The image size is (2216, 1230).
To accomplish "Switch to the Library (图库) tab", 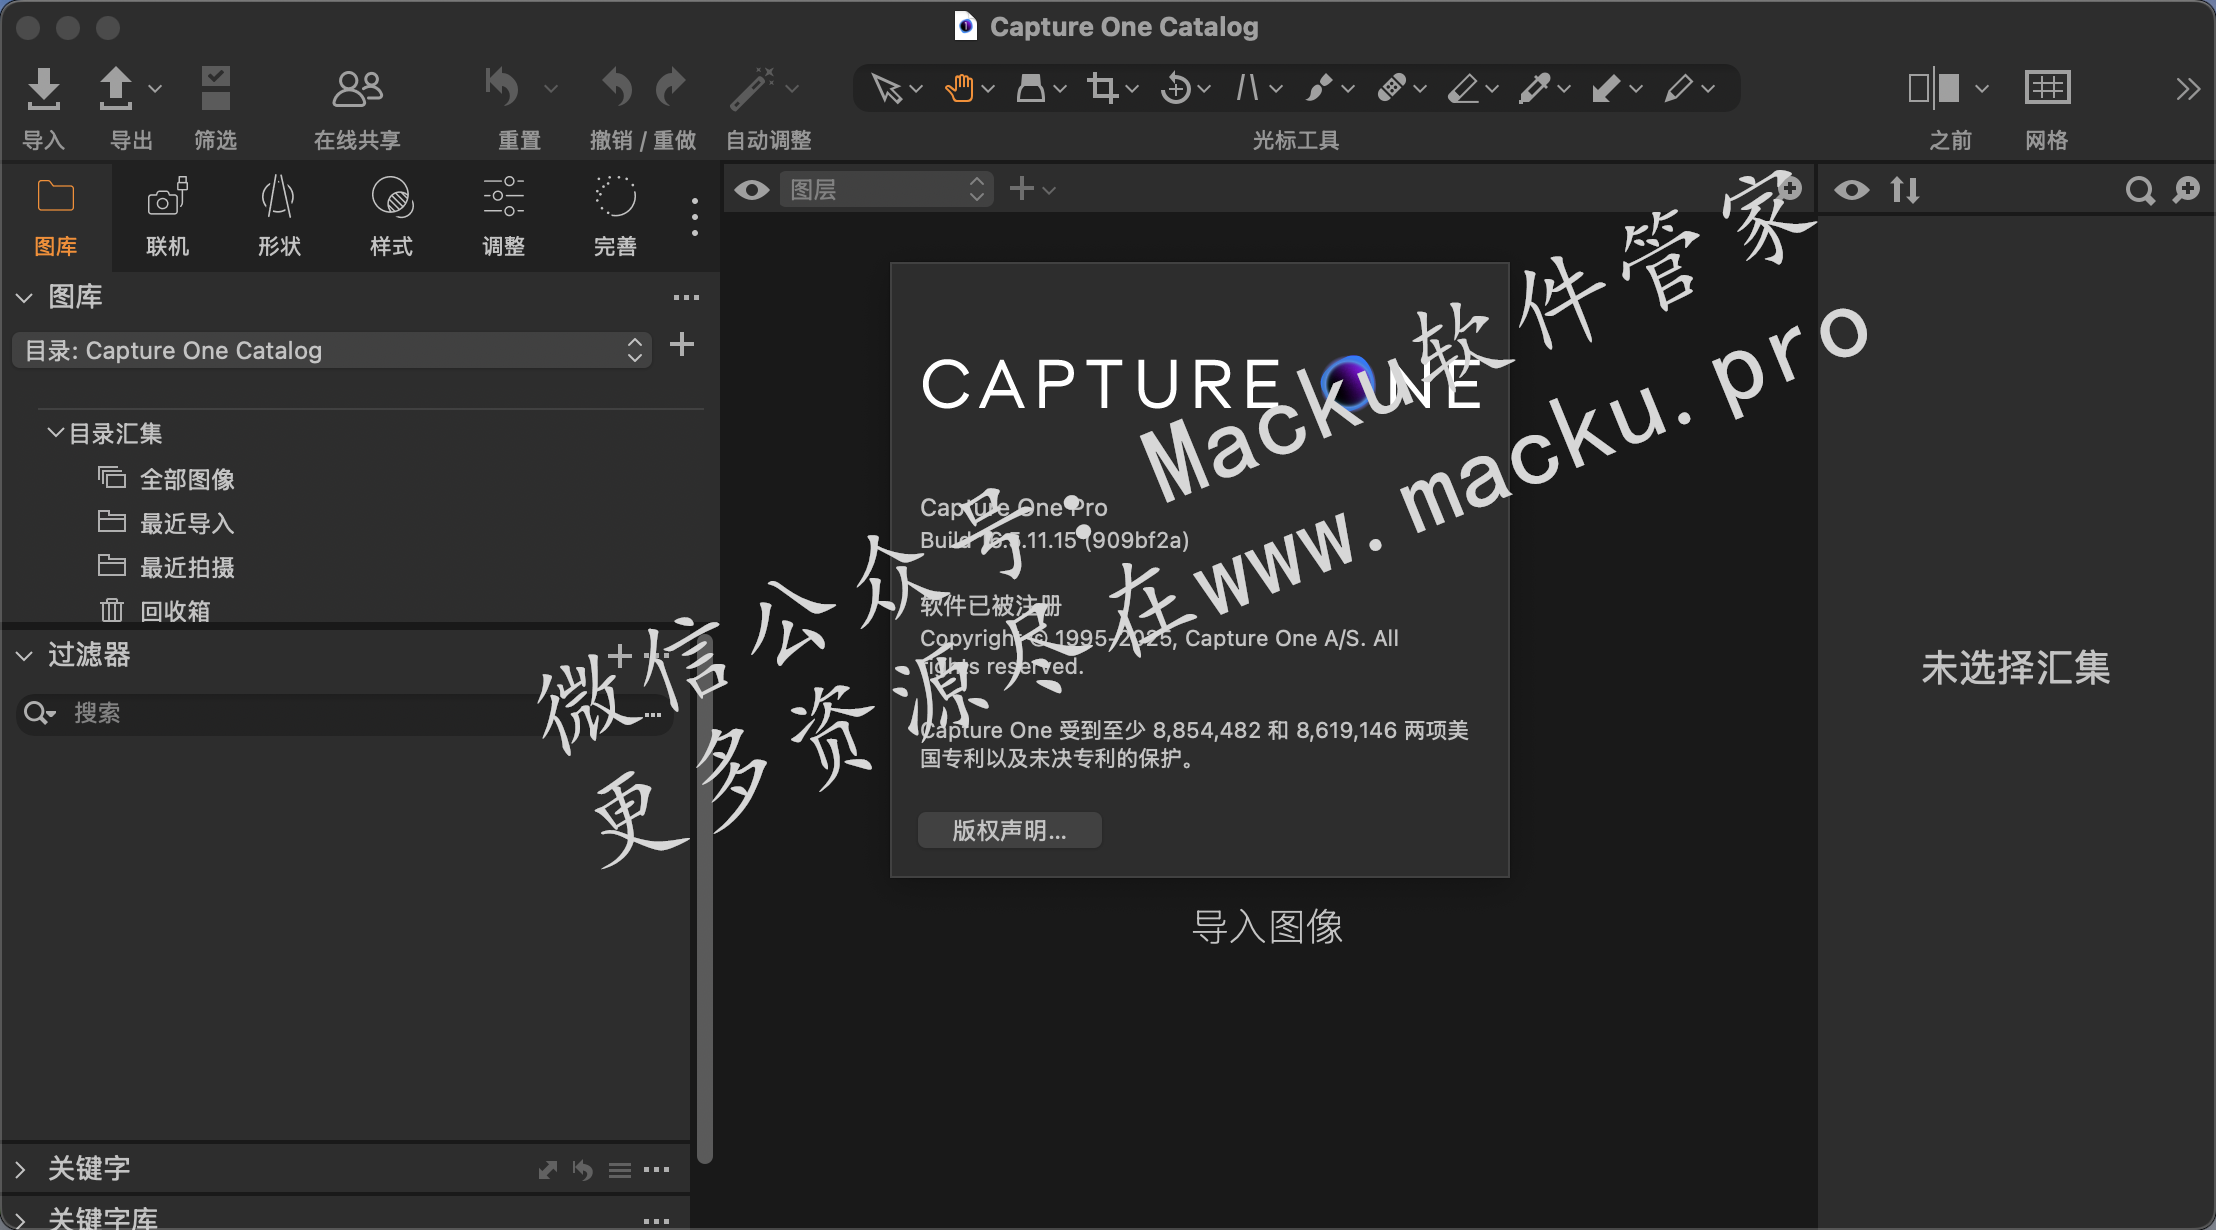I will [x=56, y=217].
